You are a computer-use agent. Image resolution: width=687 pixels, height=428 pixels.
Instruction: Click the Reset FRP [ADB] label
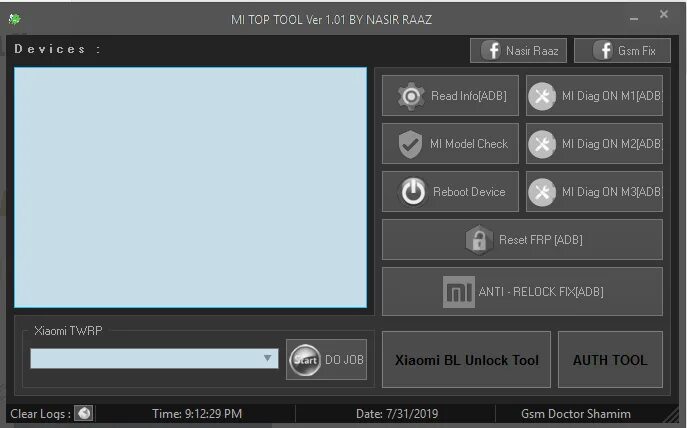pyautogui.click(x=541, y=240)
